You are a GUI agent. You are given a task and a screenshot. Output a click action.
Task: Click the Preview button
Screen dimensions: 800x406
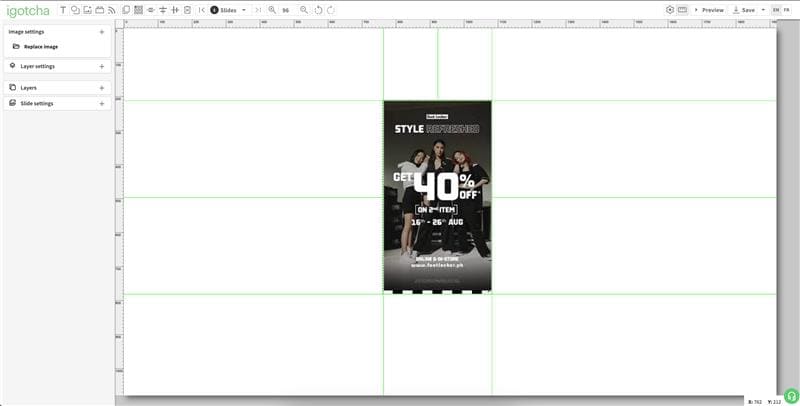pos(709,10)
